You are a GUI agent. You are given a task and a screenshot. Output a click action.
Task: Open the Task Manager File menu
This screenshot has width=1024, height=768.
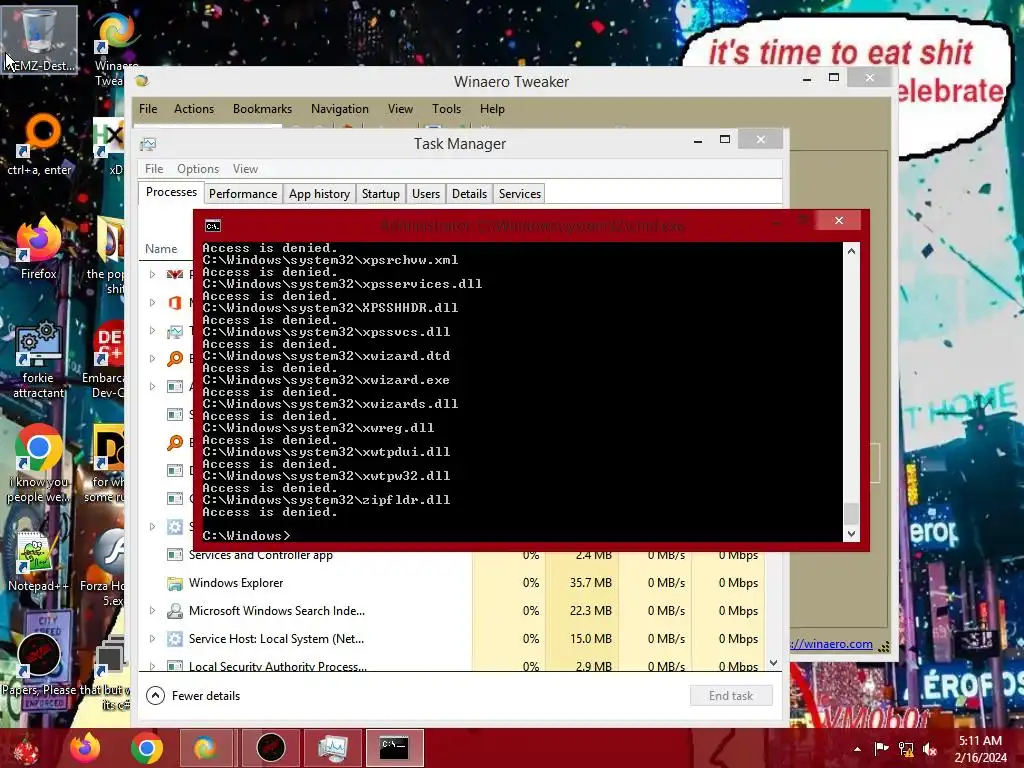154,169
